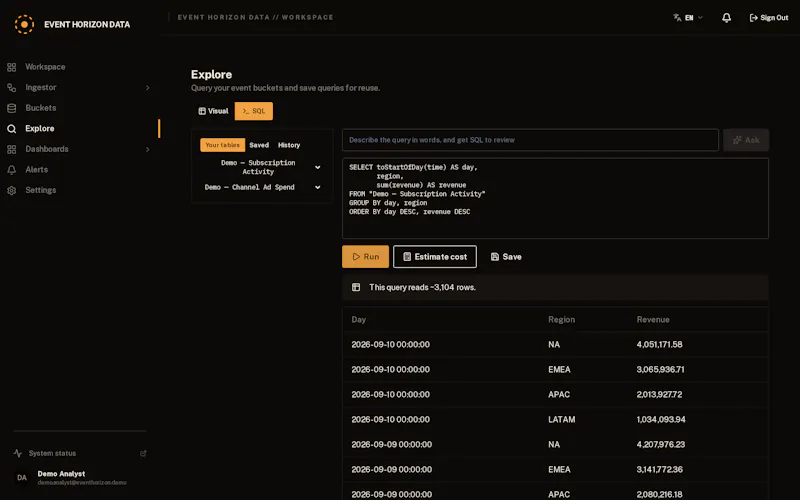Save the current query
The height and width of the screenshot is (500, 800).
tap(506, 257)
